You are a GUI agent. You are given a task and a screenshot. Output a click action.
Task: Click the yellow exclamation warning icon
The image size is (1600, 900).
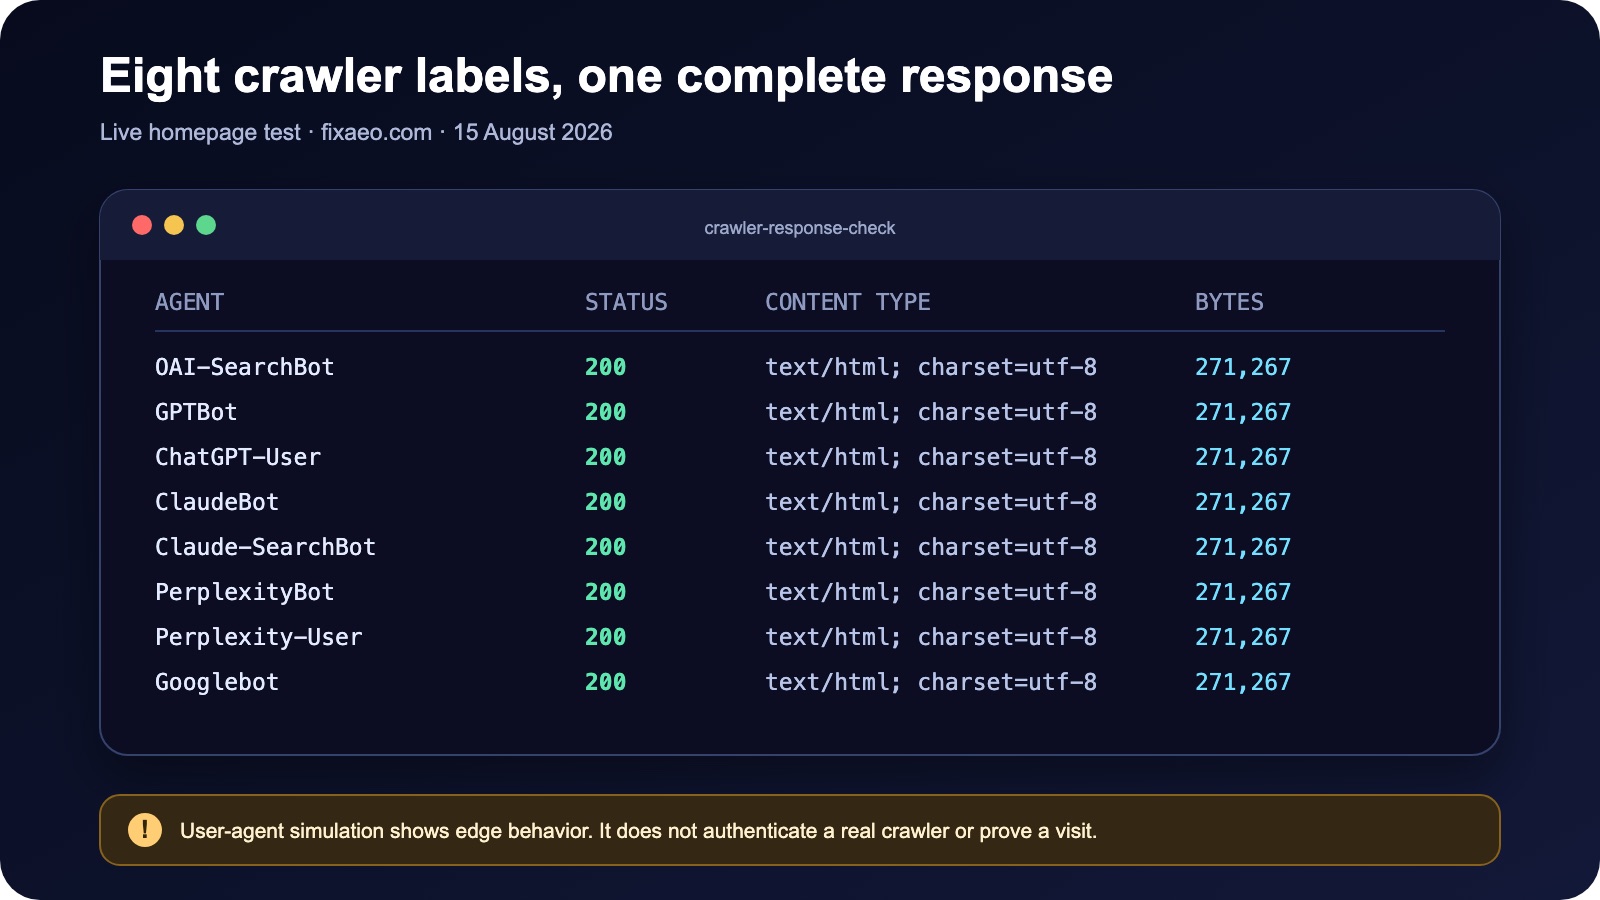pyautogui.click(x=145, y=830)
